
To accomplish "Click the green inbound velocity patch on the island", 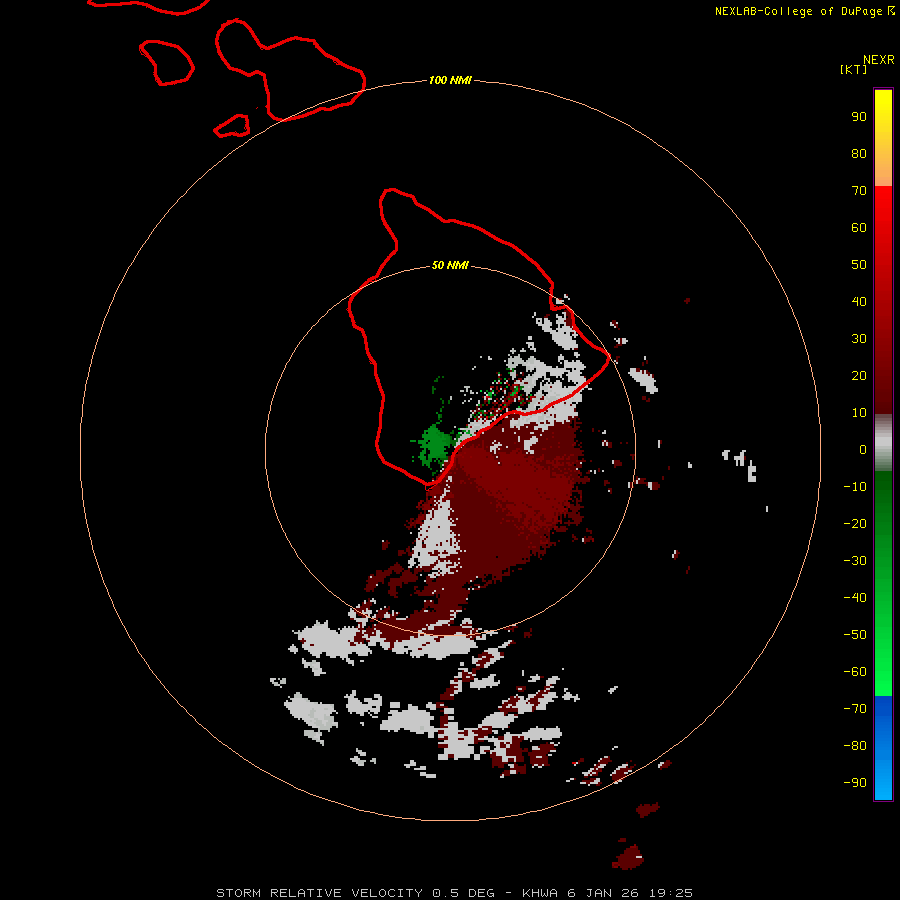I will pyautogui.click(x=434, y=444).
